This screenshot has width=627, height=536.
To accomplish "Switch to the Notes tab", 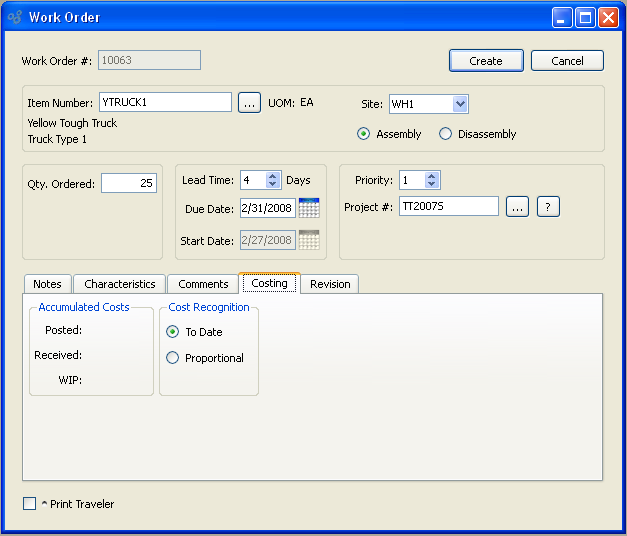I will point(48,284).
